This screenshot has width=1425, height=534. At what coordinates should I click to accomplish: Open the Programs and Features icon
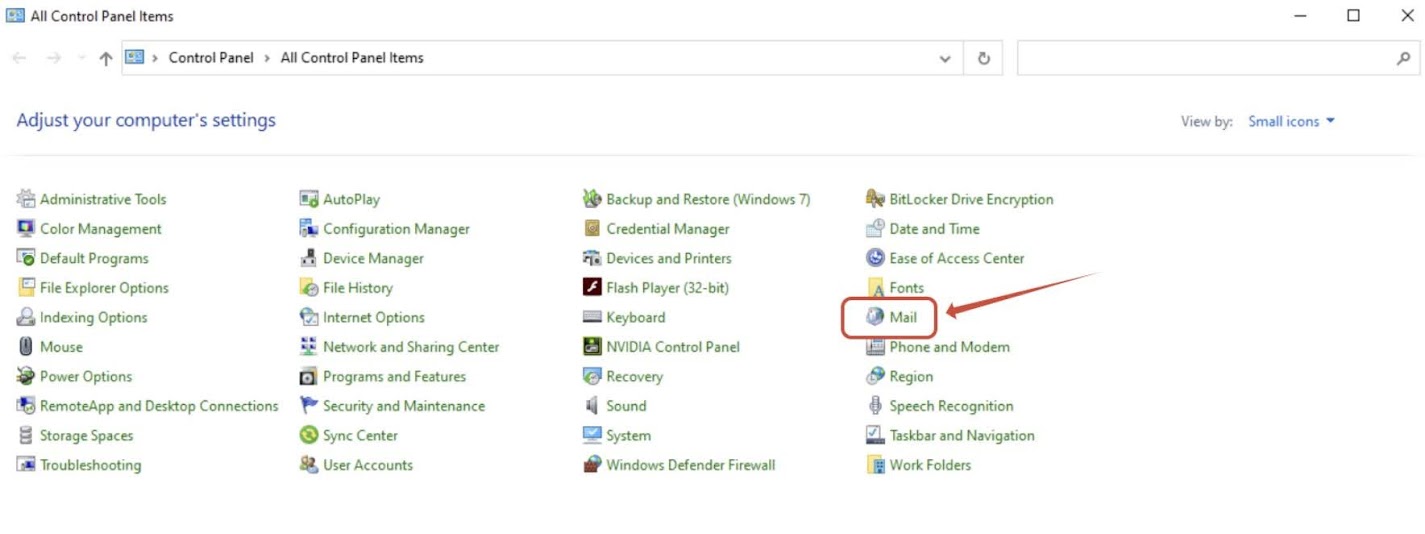pos(309,376)
